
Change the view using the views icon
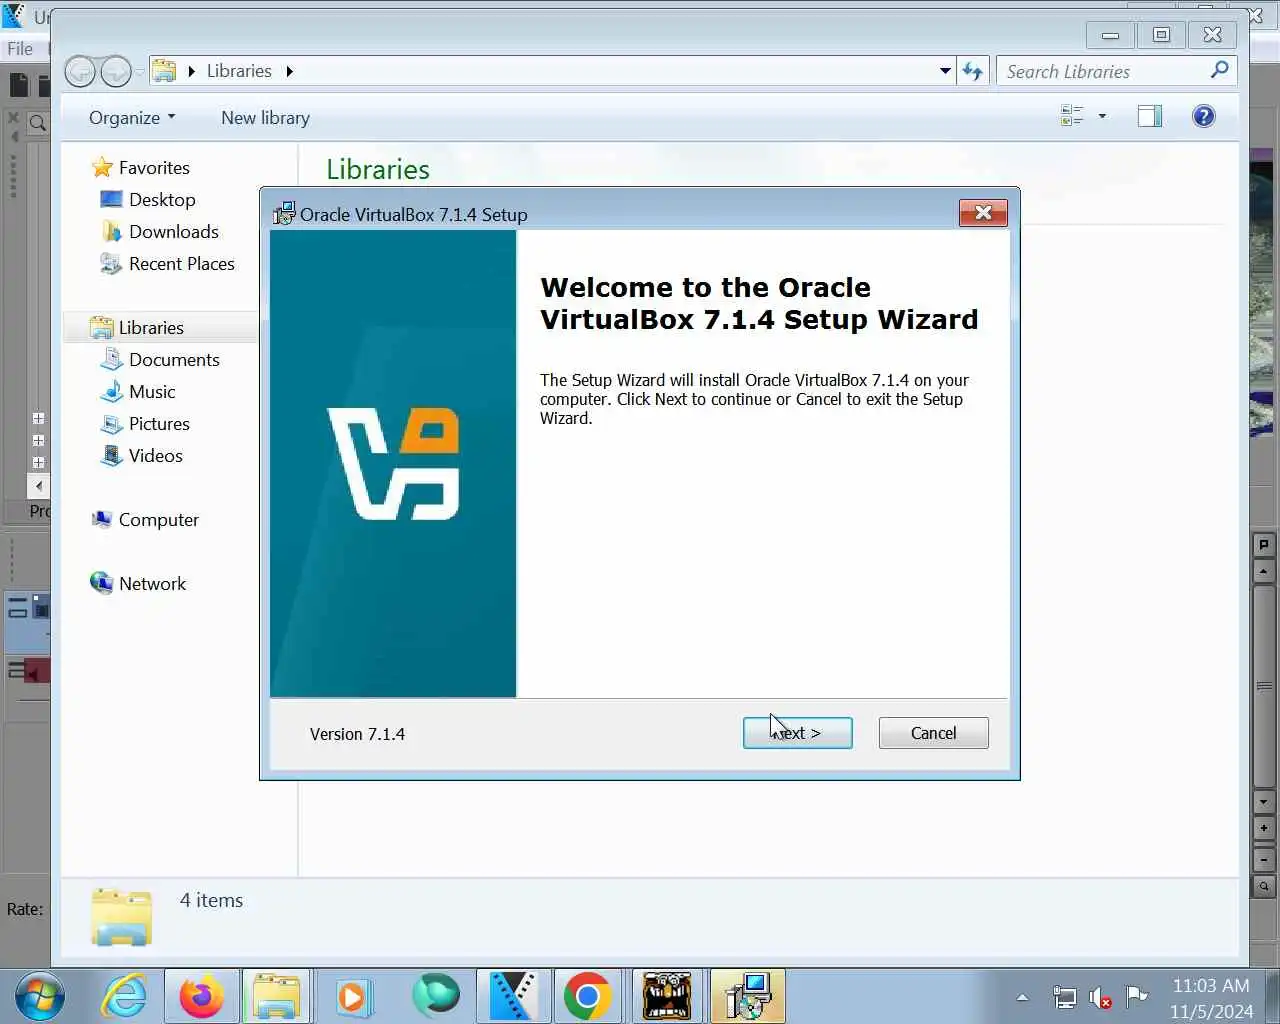1072,116
